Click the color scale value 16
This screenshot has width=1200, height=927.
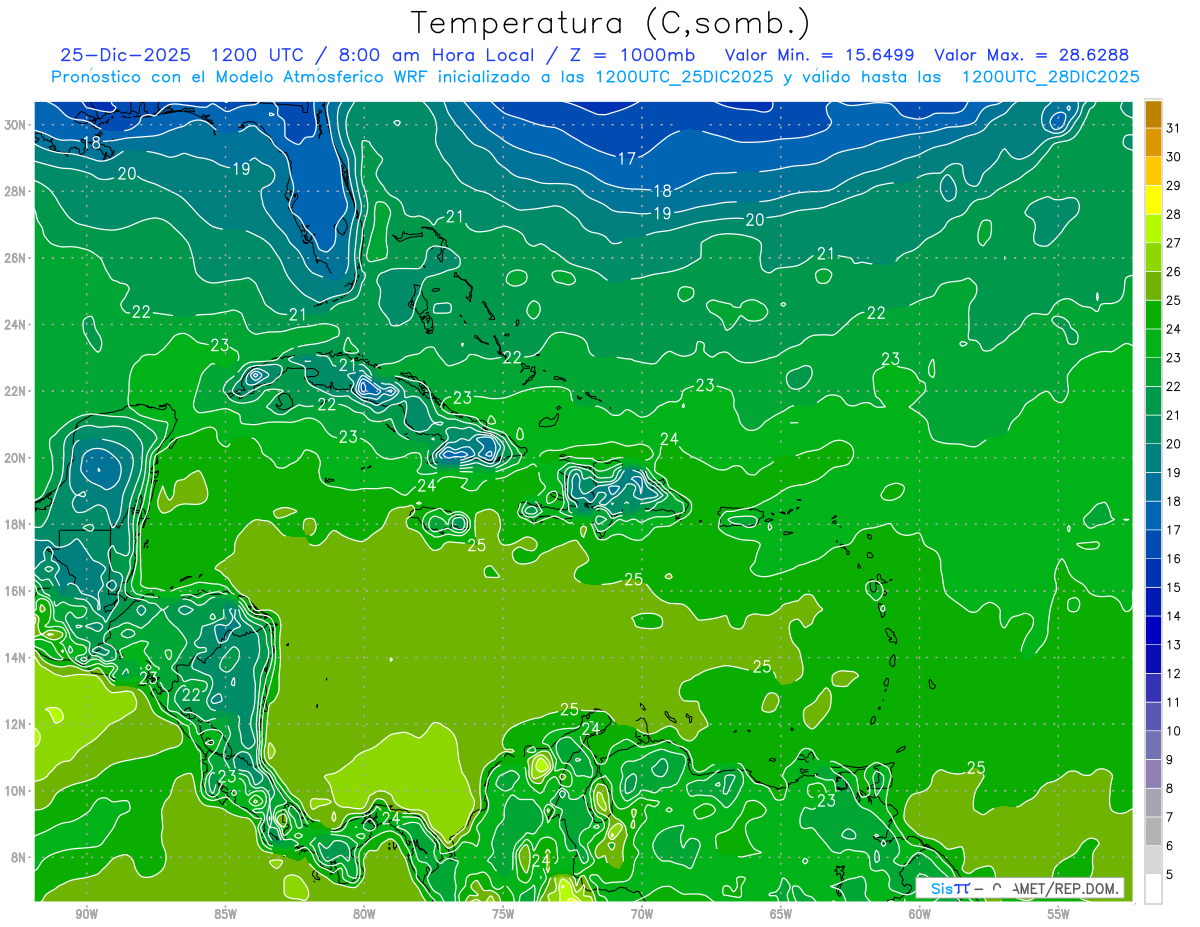coord(1174,559)
